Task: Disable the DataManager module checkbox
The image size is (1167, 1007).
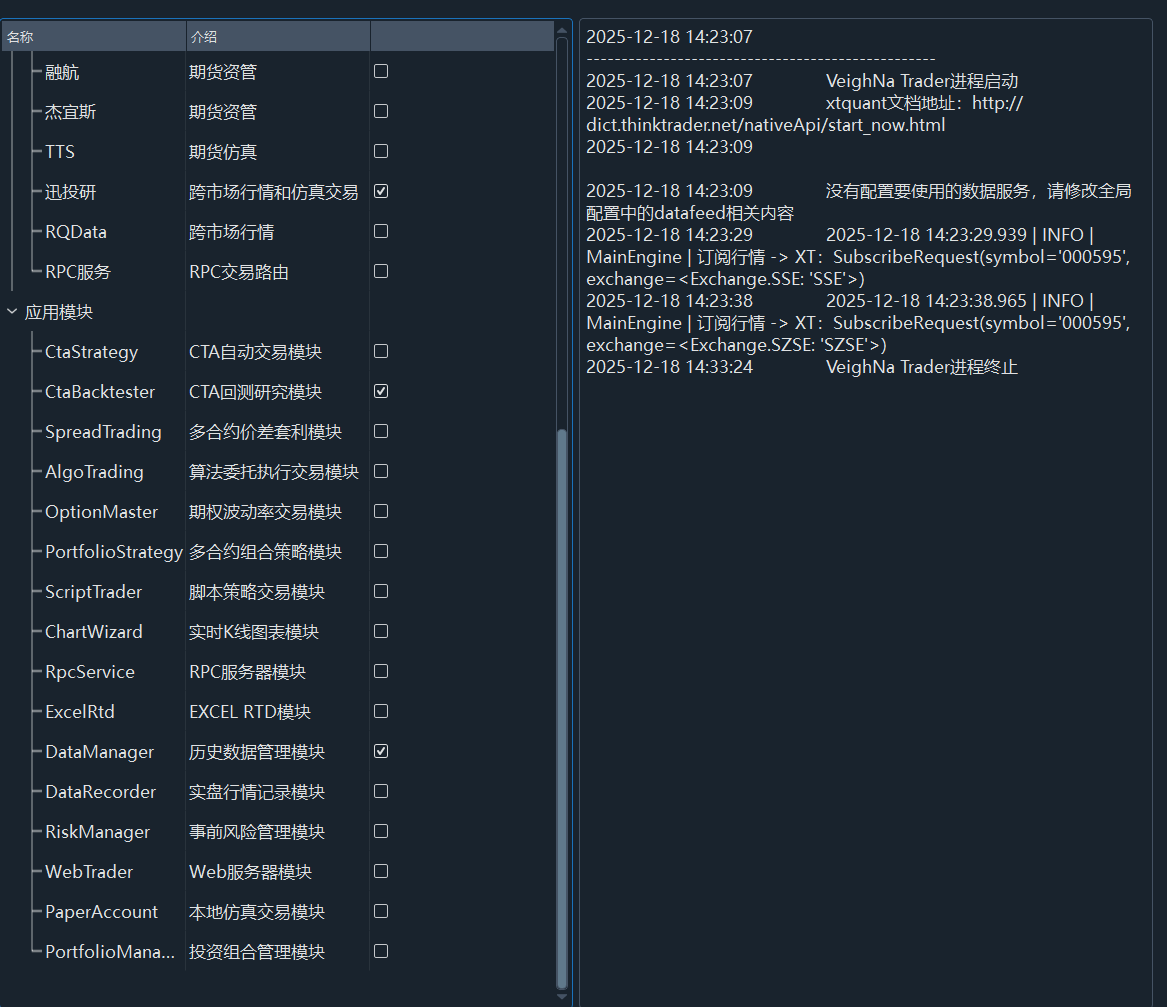Action: pos(381,751)
